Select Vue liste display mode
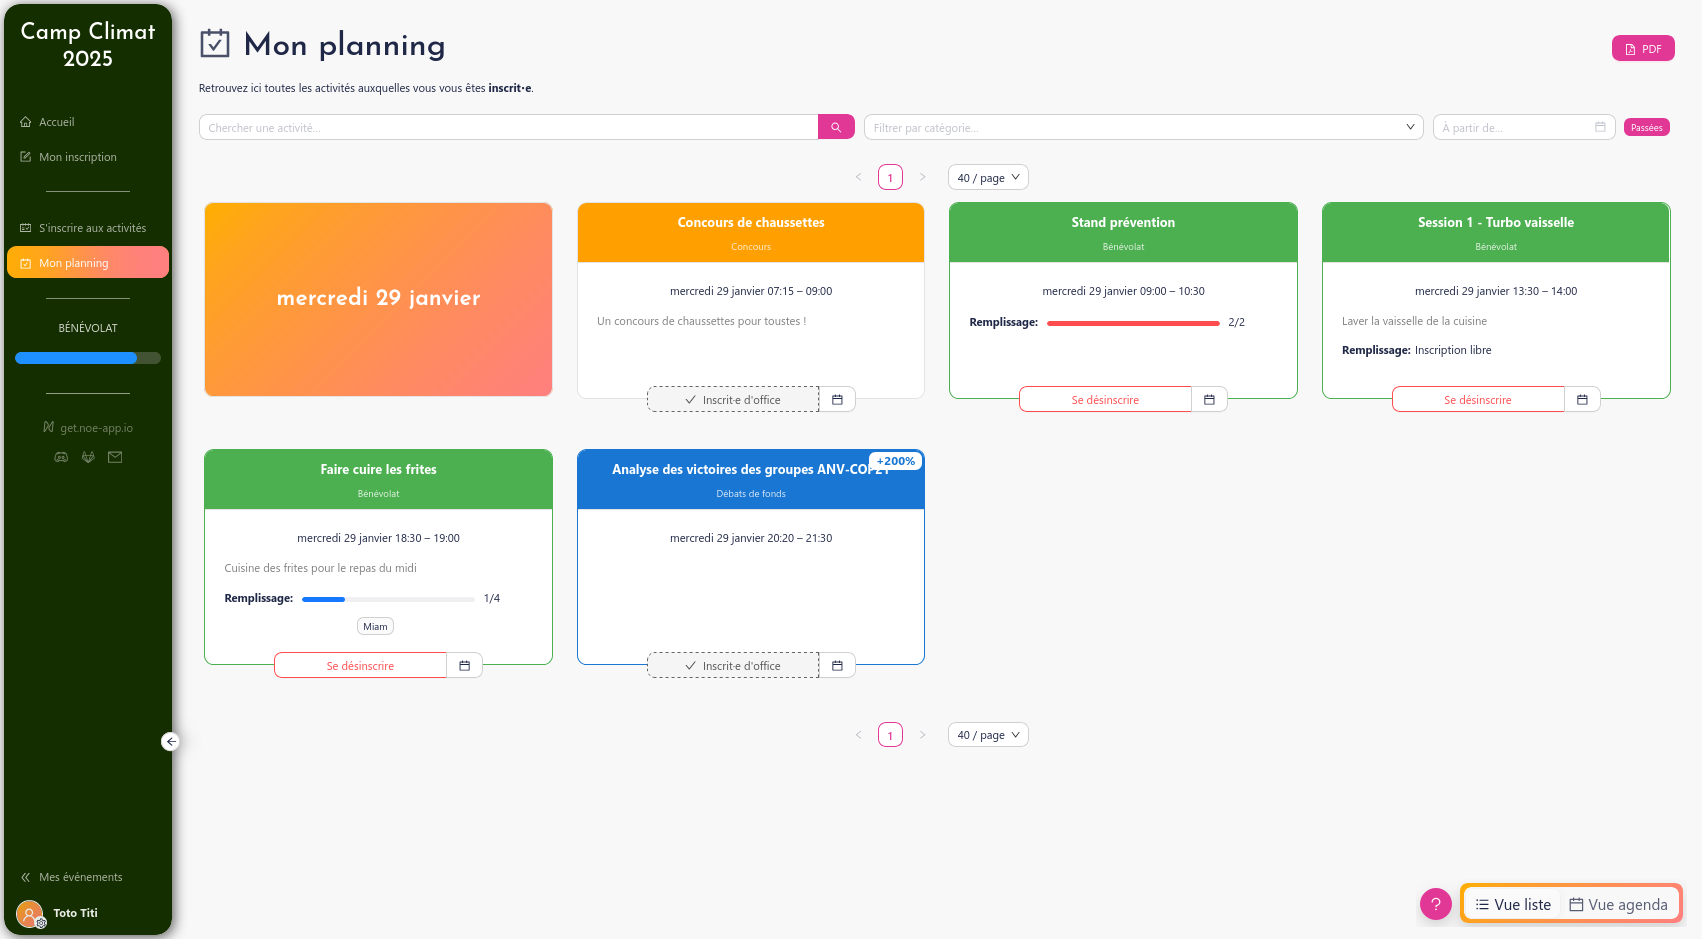This screenshot has width=1703, height=939. point(1513,904)
